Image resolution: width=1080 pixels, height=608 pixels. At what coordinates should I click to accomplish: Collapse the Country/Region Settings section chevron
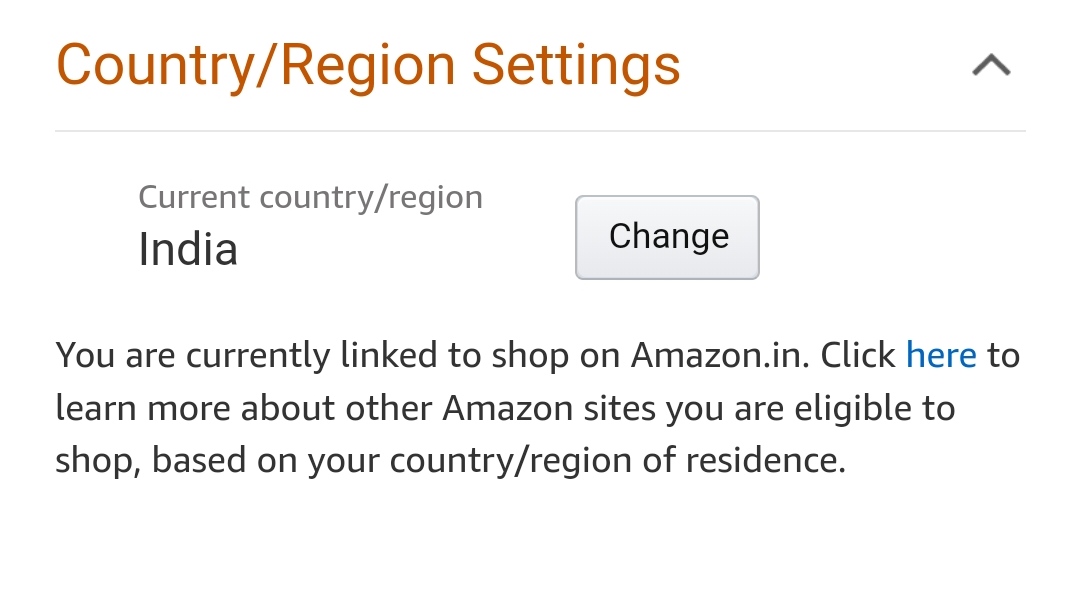tap(991, 67)
